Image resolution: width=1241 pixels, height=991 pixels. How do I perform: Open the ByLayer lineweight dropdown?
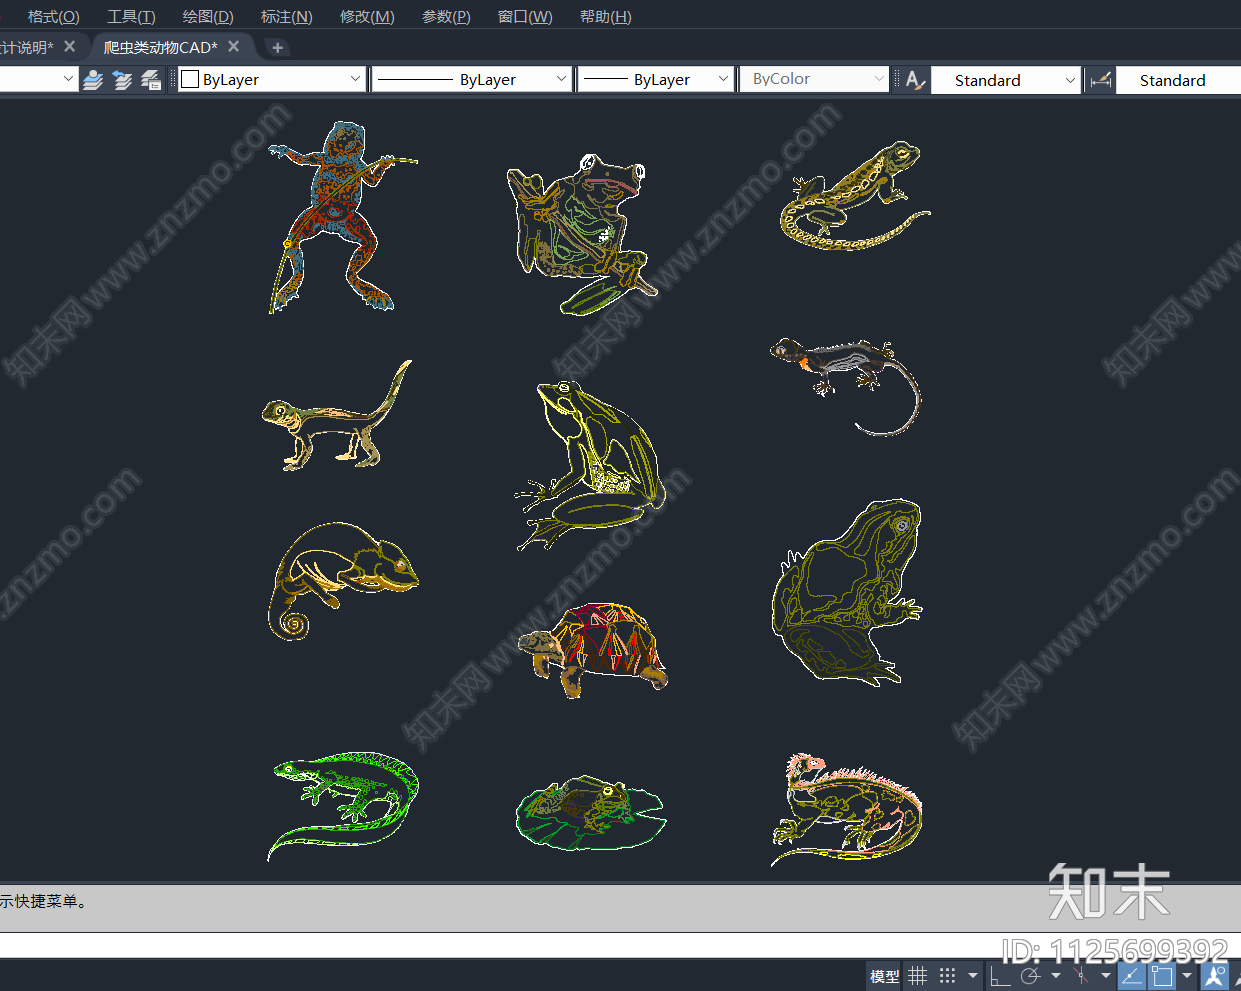click(x=723, y=79)
